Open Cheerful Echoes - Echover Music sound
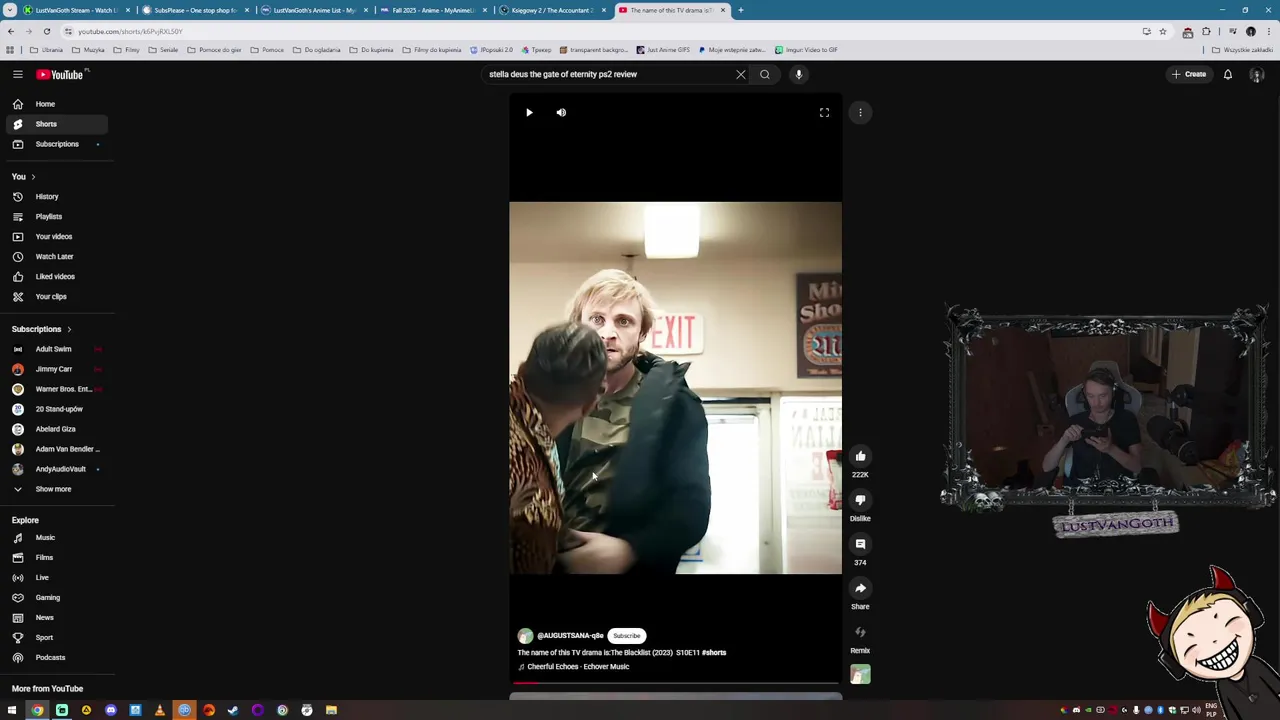The image size is (1280, 720). click(578, 667)
